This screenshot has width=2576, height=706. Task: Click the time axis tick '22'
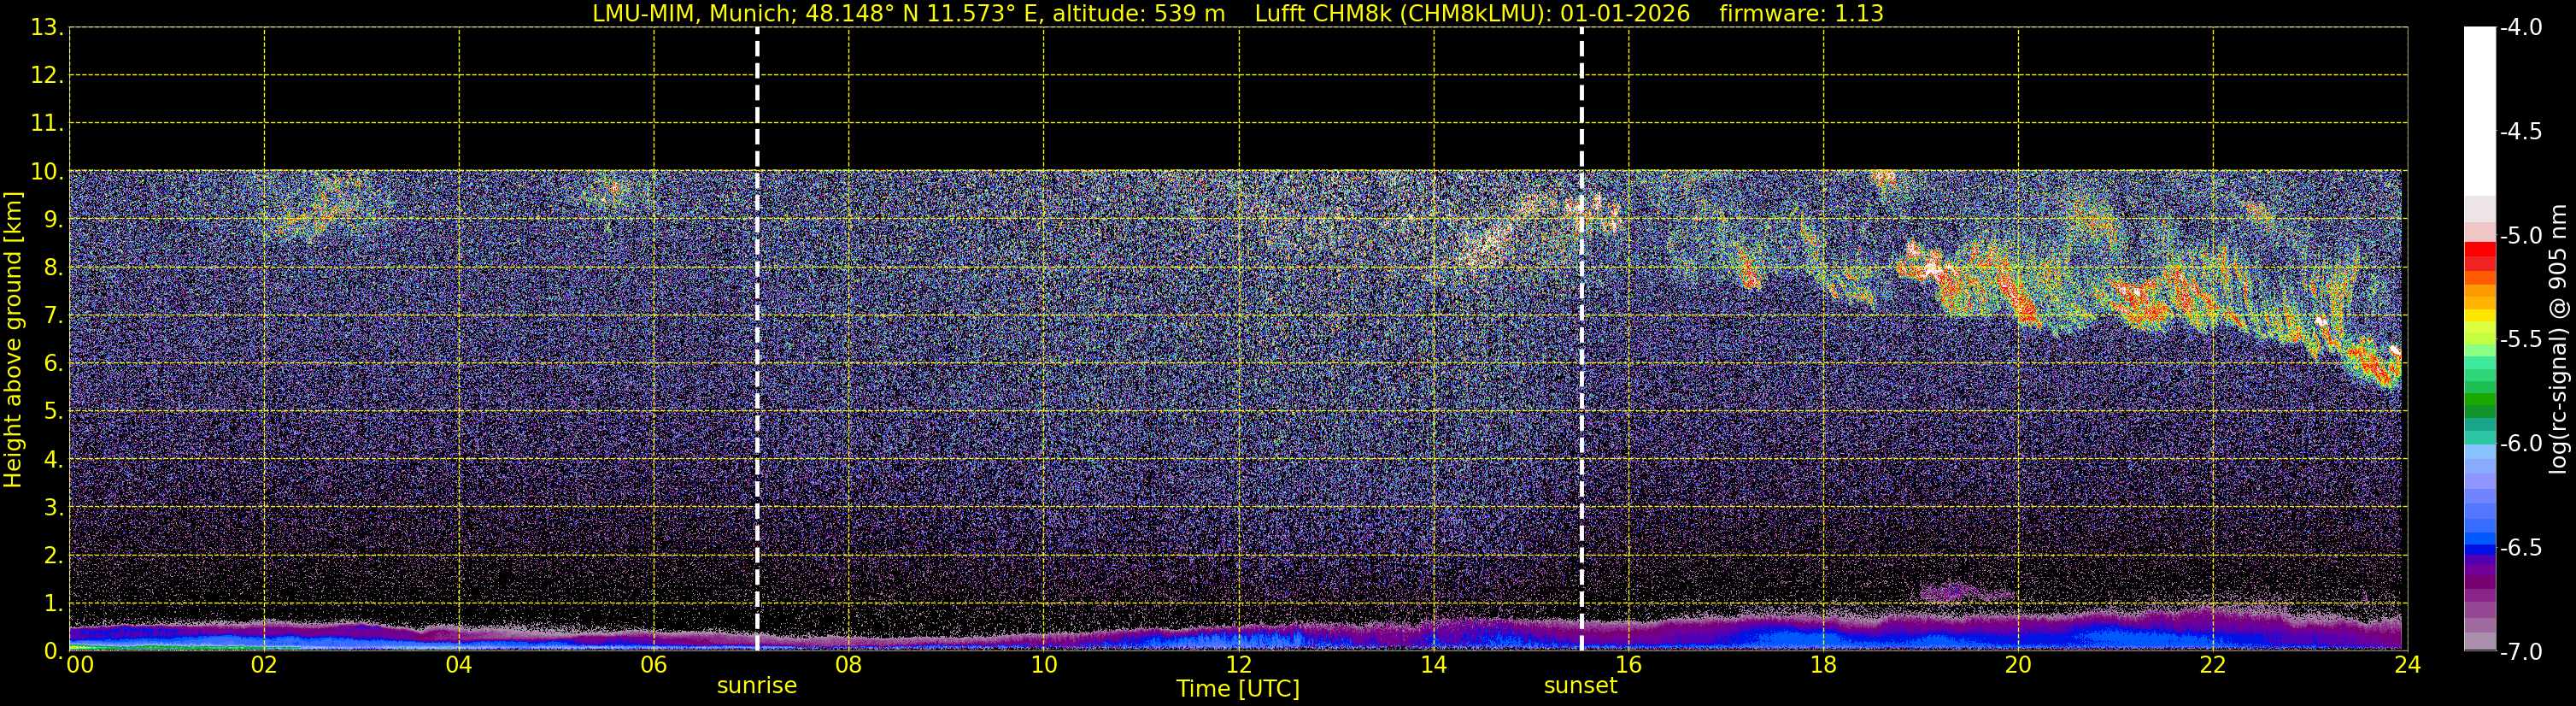pos(2214,665)
